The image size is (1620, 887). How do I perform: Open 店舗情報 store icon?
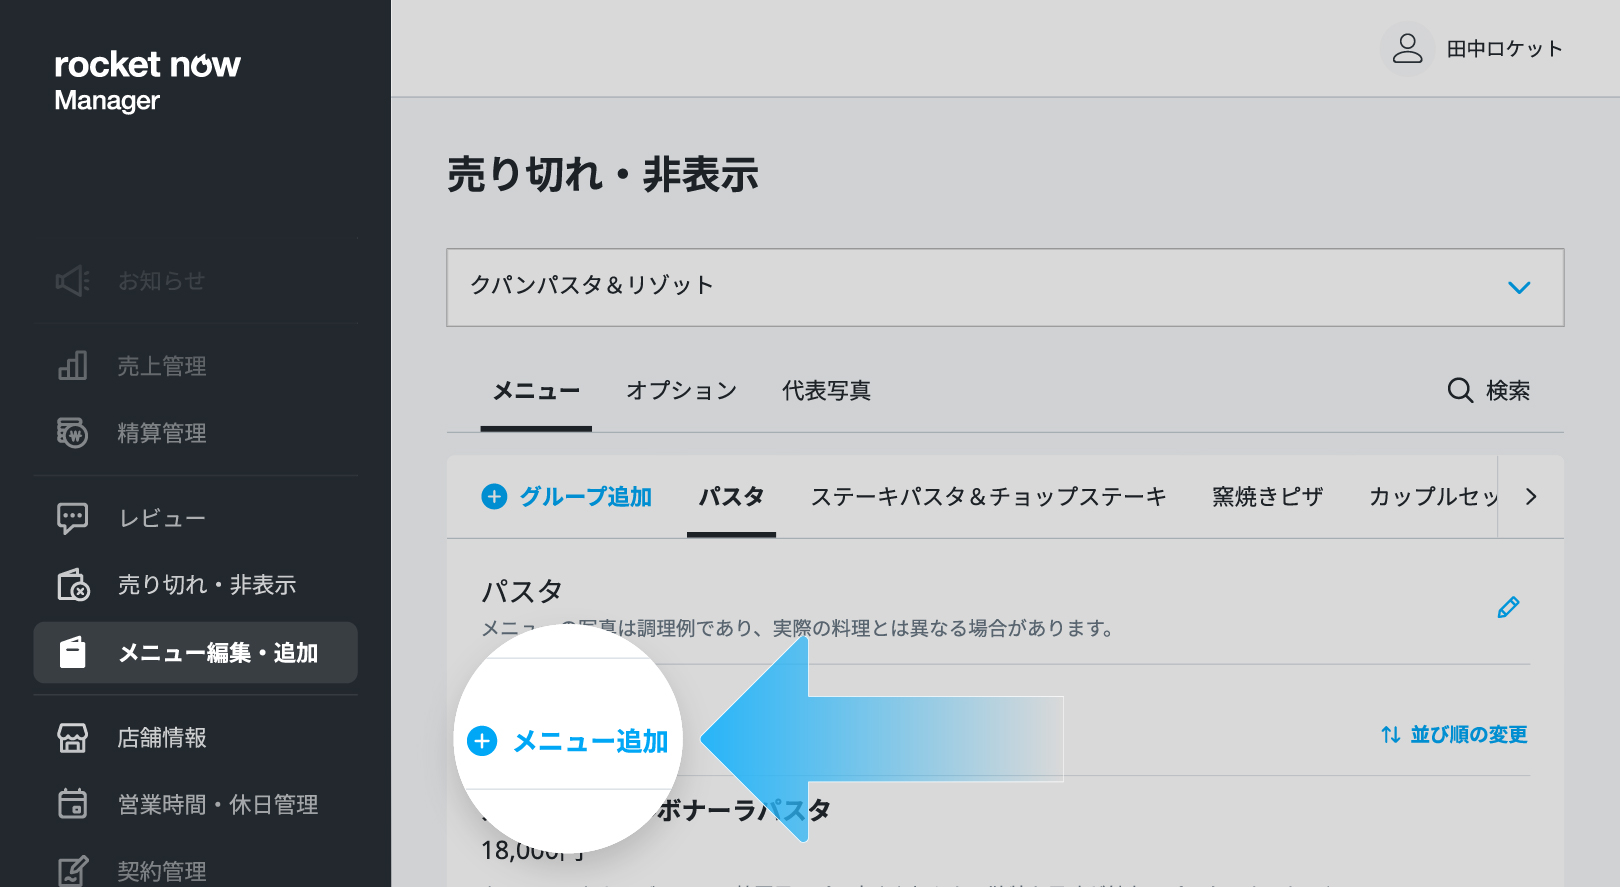(x=72, y=738)
